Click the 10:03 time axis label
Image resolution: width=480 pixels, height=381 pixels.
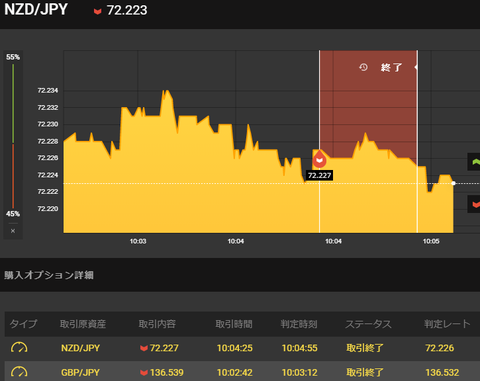(138, 241)
